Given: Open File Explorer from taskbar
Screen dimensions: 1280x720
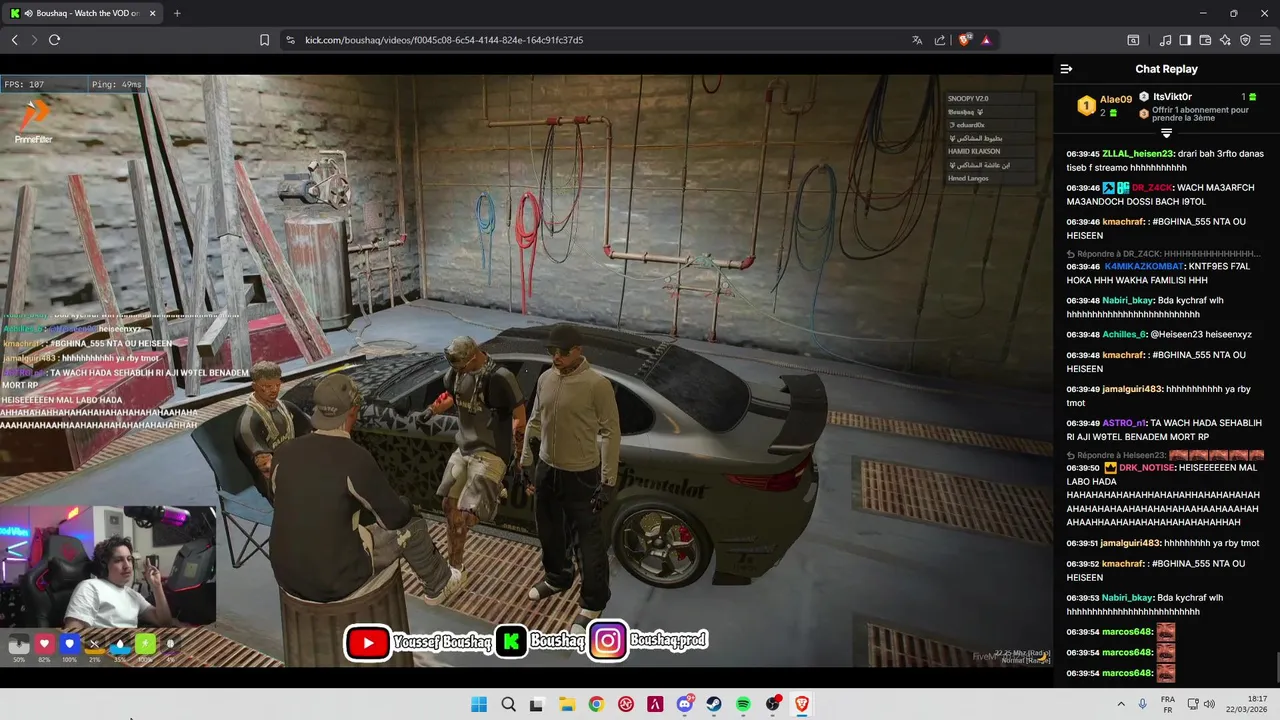Looking at the screenshot, I should (x=566, y=705).
